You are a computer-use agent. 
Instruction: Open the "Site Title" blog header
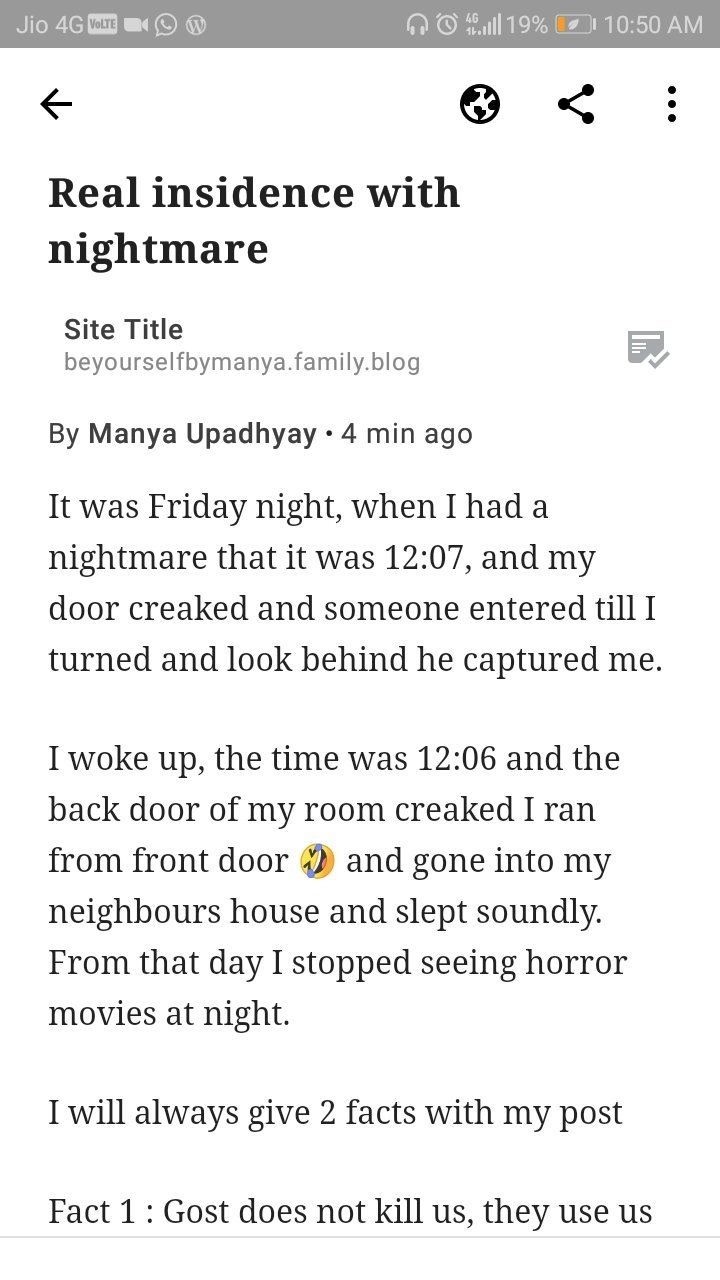[x=123, y=329]
